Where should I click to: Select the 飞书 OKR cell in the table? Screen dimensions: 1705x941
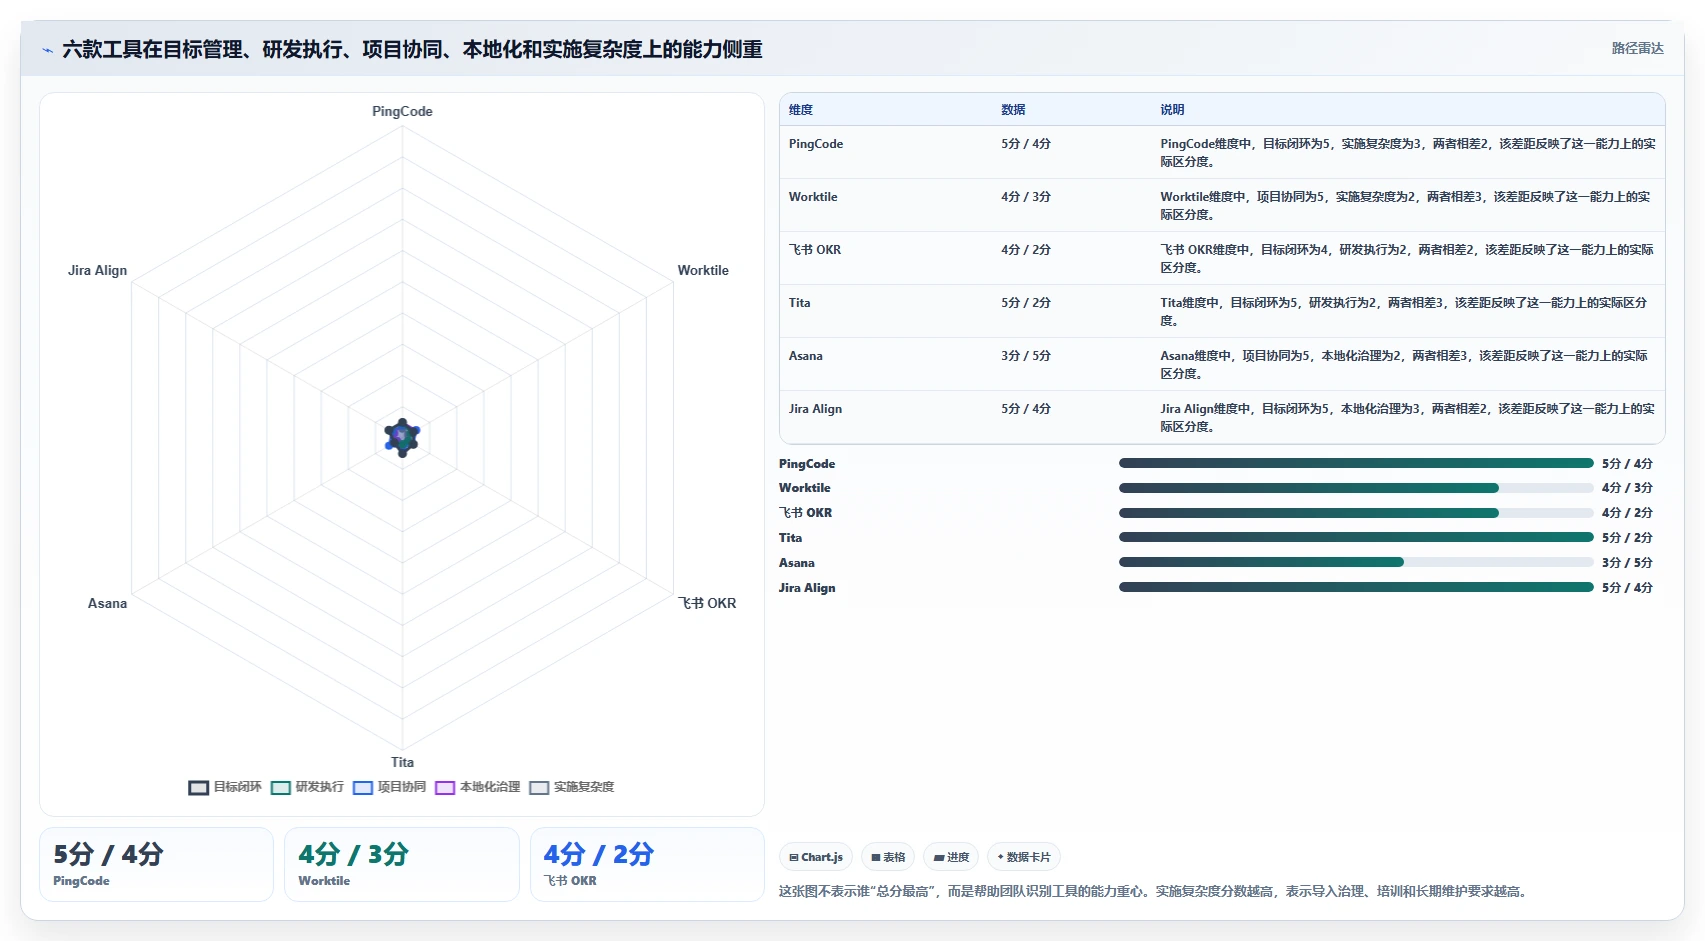click(x=815, y=250)
